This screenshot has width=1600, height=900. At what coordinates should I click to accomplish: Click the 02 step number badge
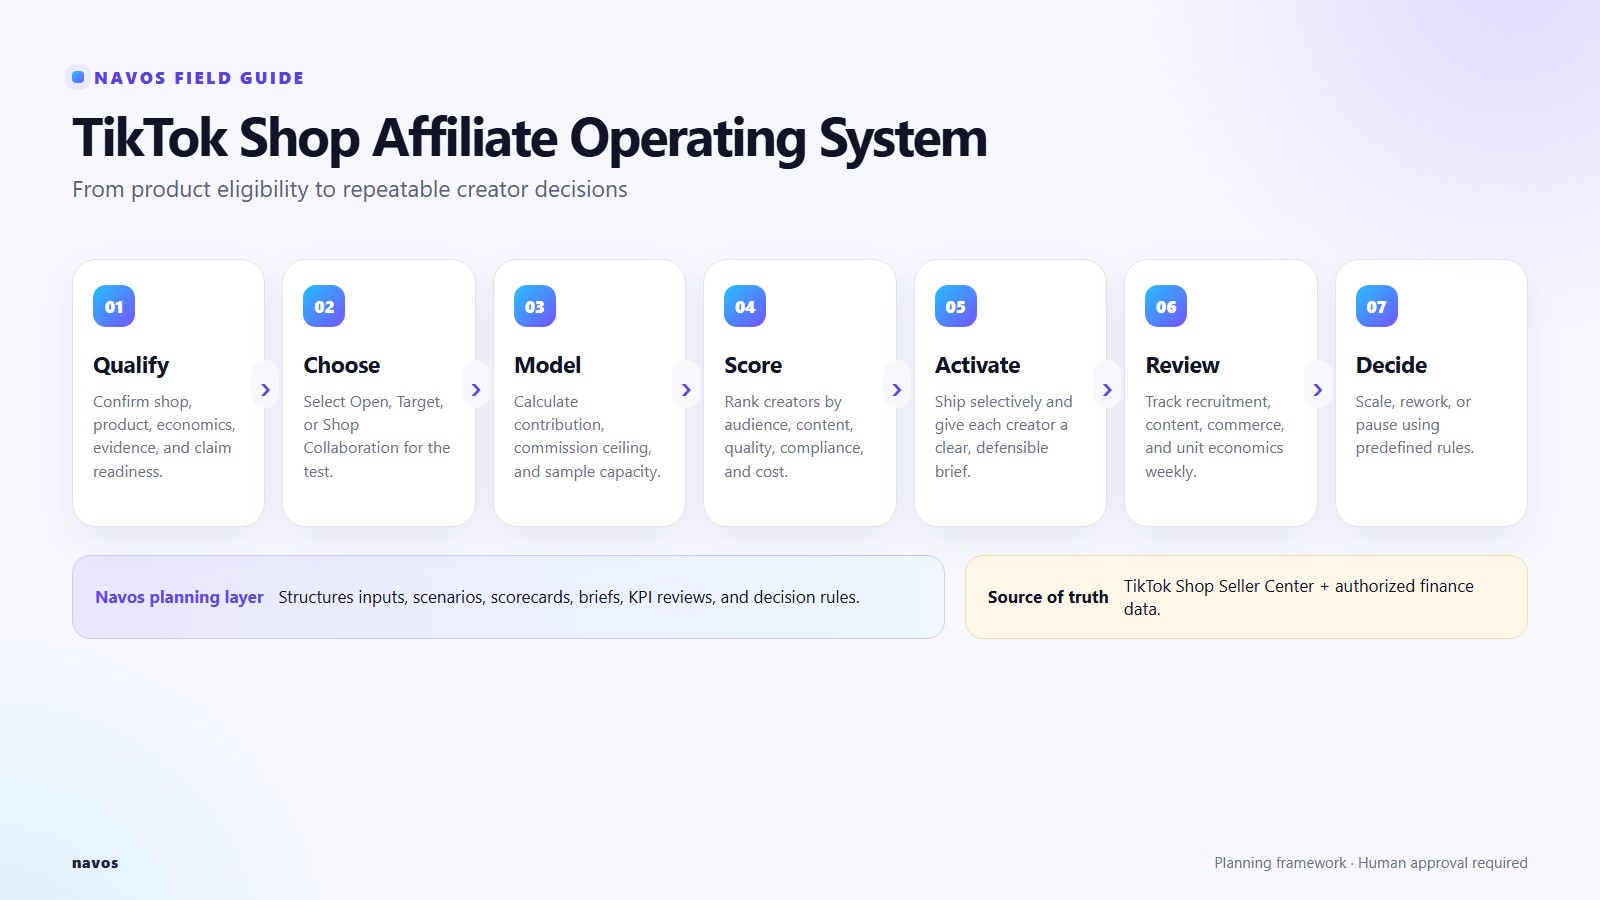pos(324,307)
